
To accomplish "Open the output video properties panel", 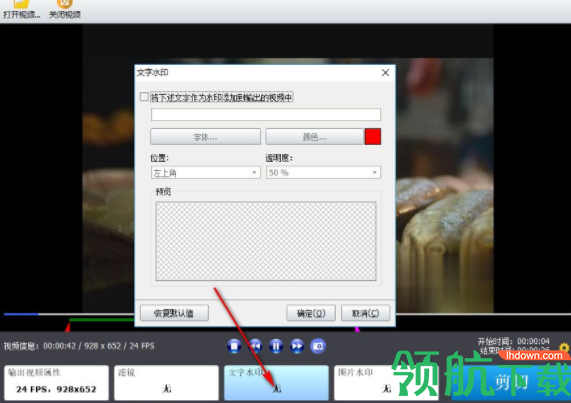I will coord(56,383).
